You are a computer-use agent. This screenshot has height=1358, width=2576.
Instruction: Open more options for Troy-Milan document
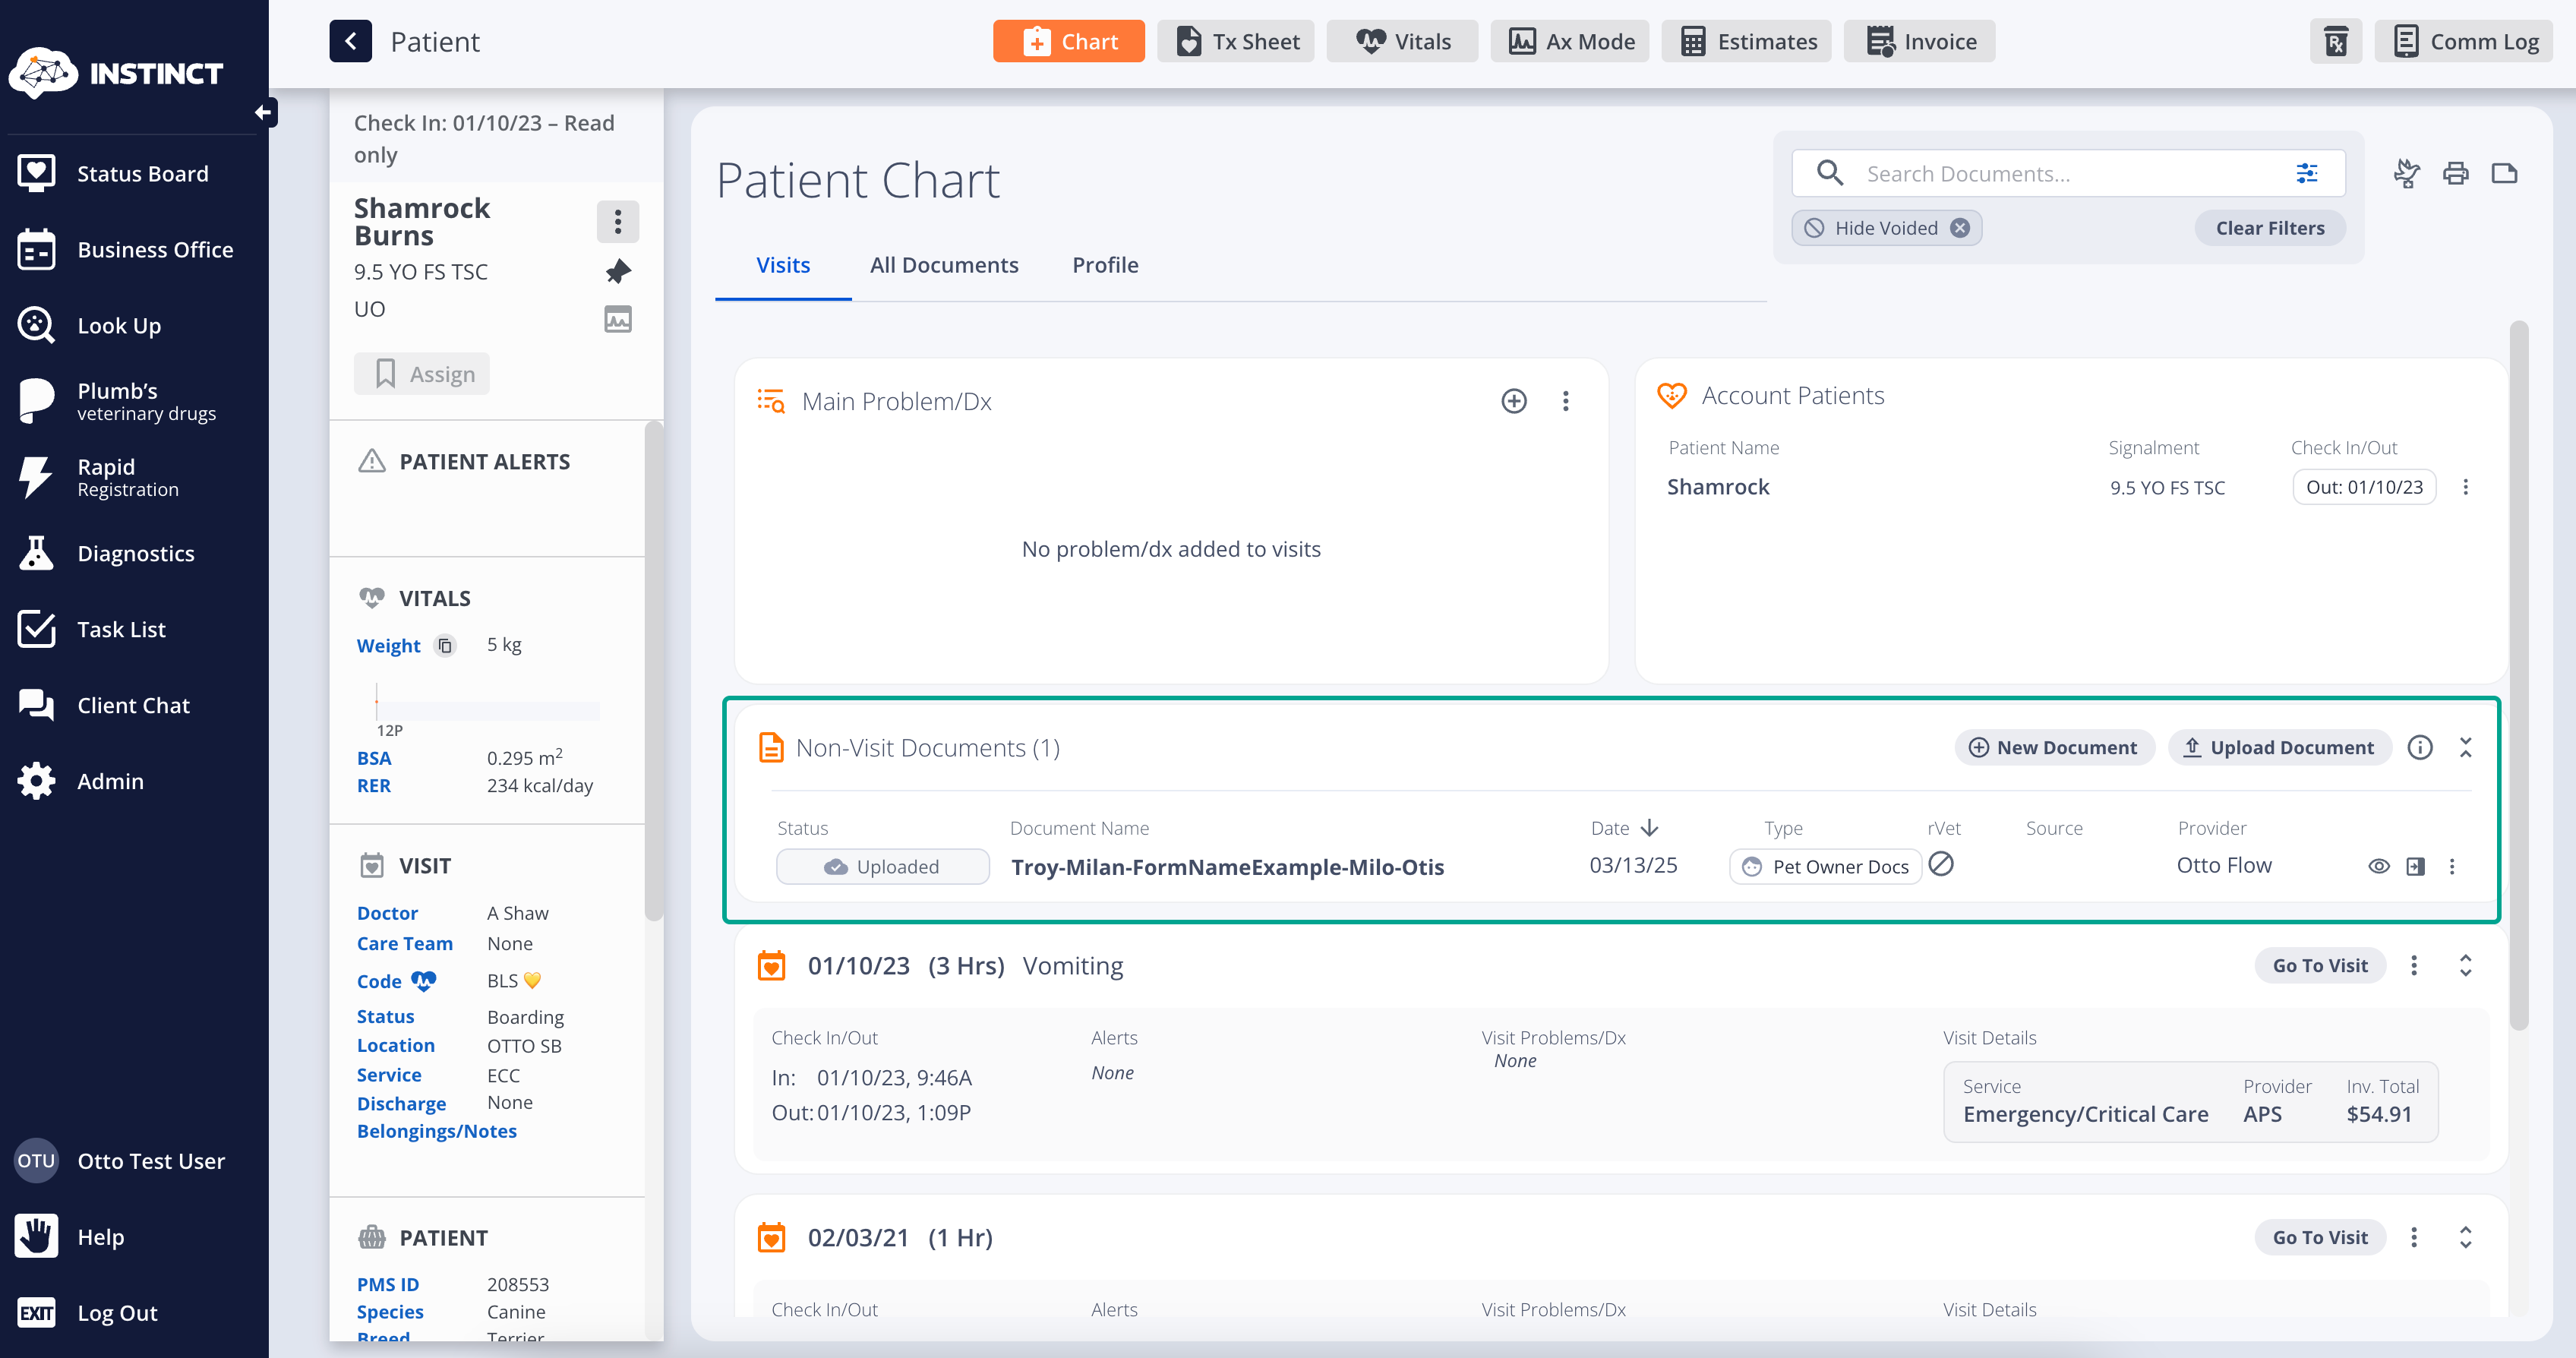coord(2451,866)
